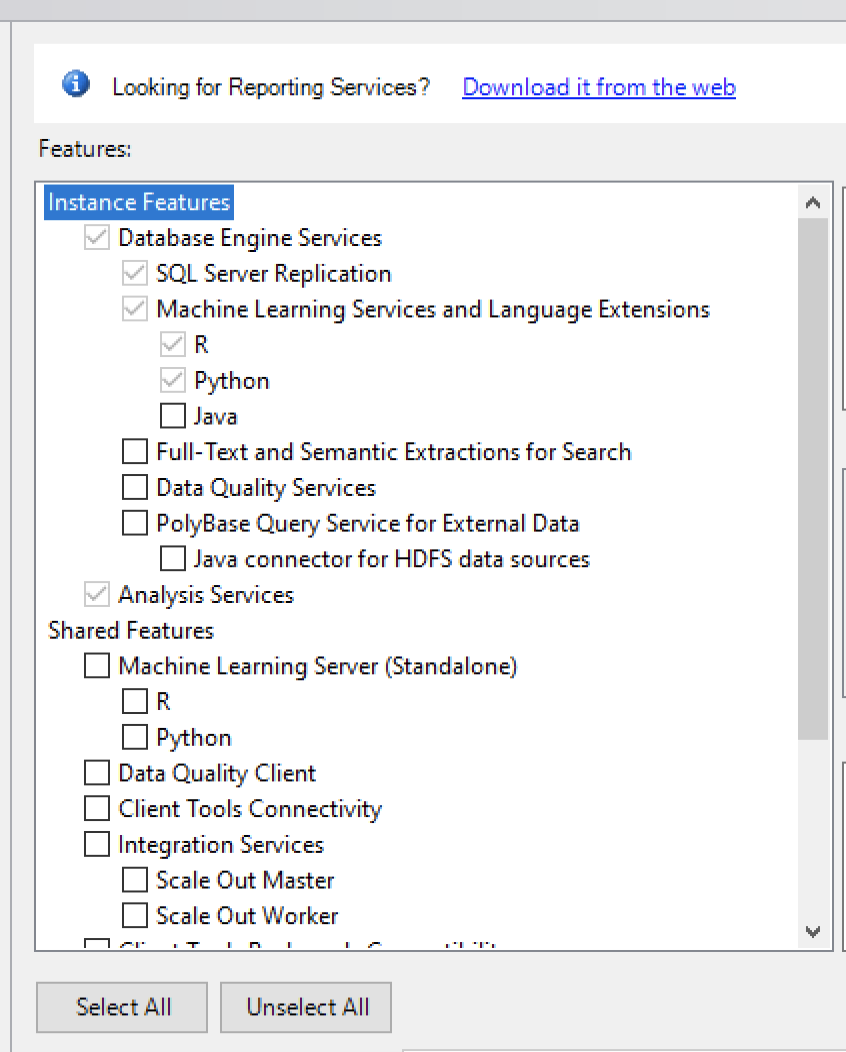Image resolution: width=846 pixels, height=1052 pixels.
Task: Enable Full-Text and Semantic Extractions for Search
Action: point(135,452)
